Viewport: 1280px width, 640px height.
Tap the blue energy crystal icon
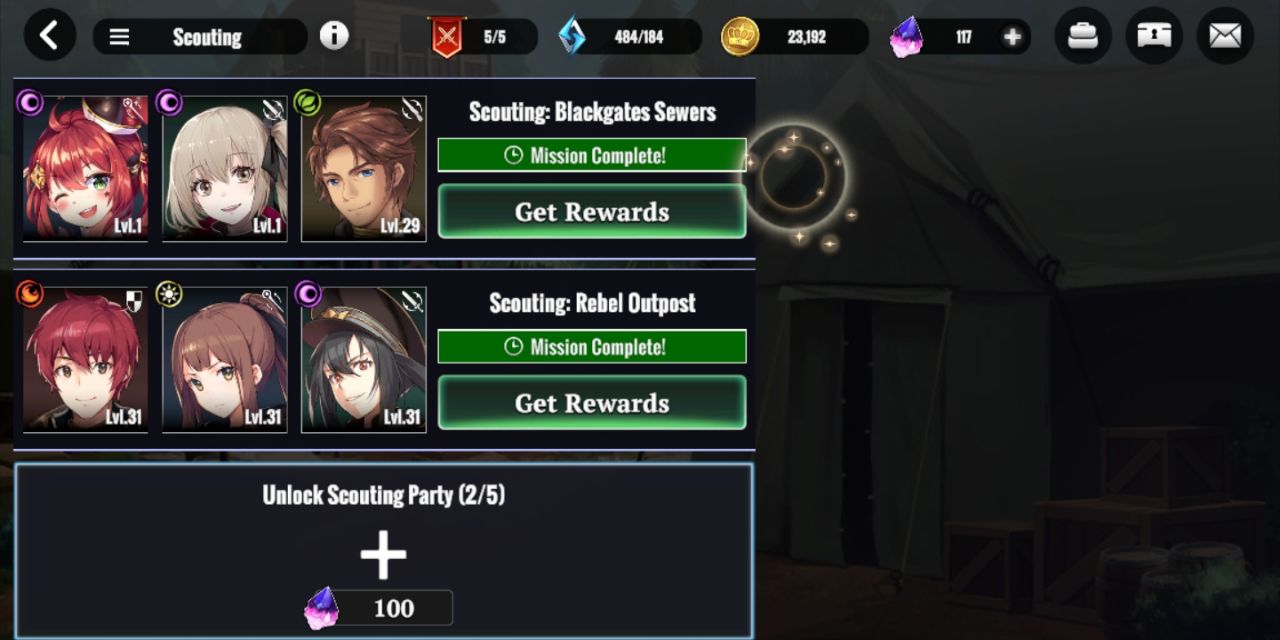click(x=572, y=36)
